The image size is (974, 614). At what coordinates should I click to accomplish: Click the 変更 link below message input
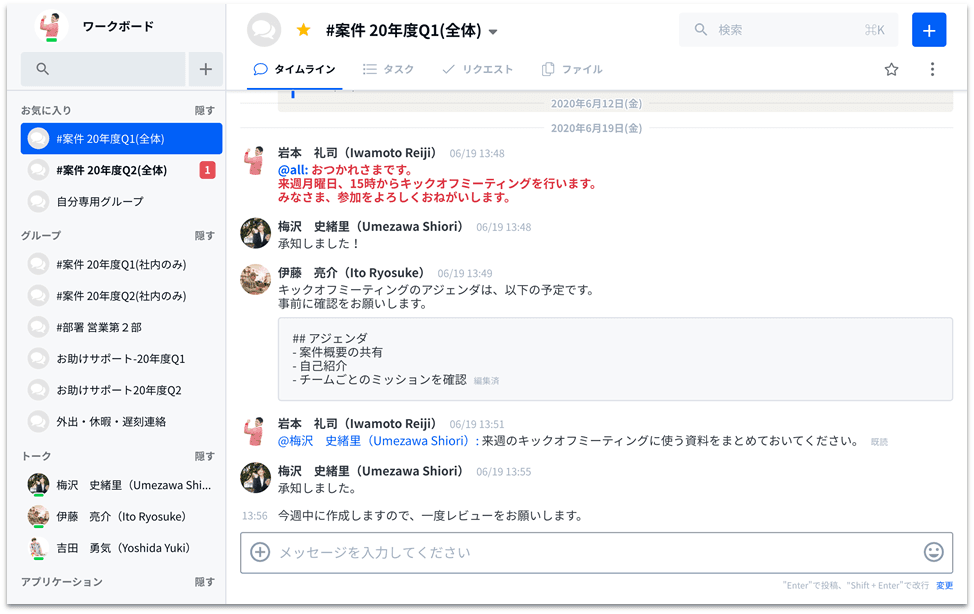(x=944, y=585)
